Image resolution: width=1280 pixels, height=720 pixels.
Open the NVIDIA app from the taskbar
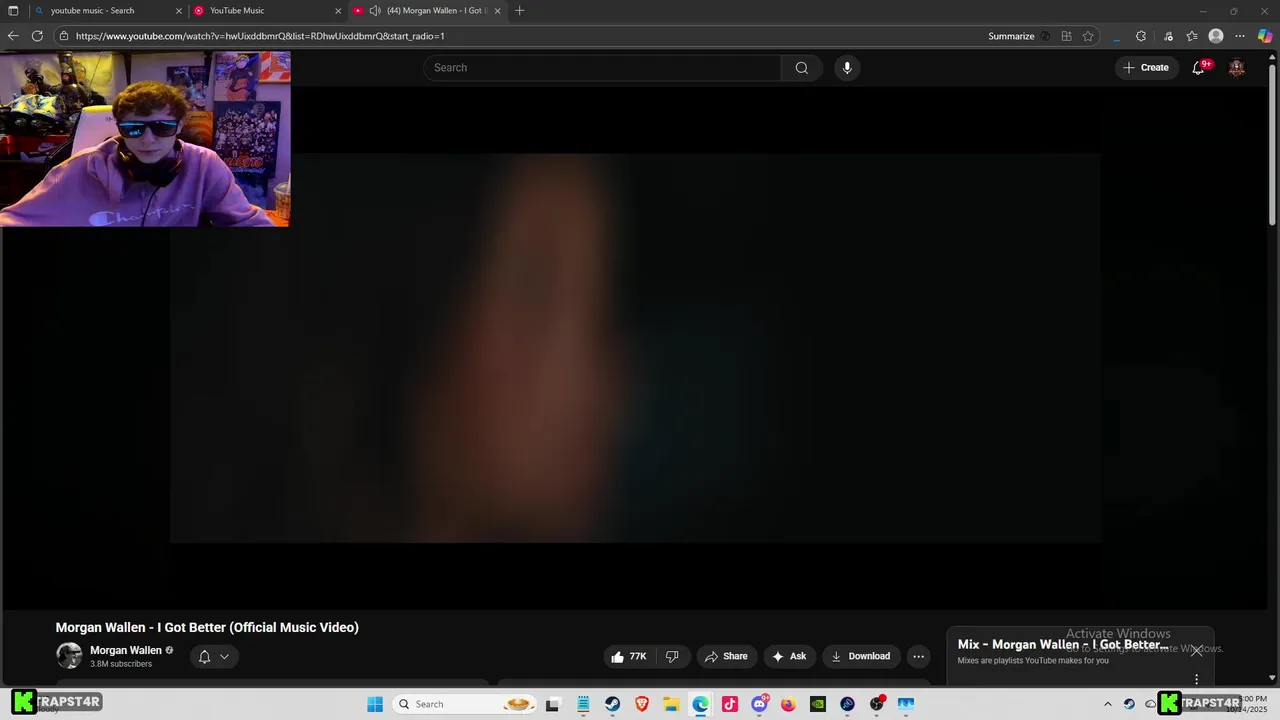pyautogui.click(x=818, y=704)
